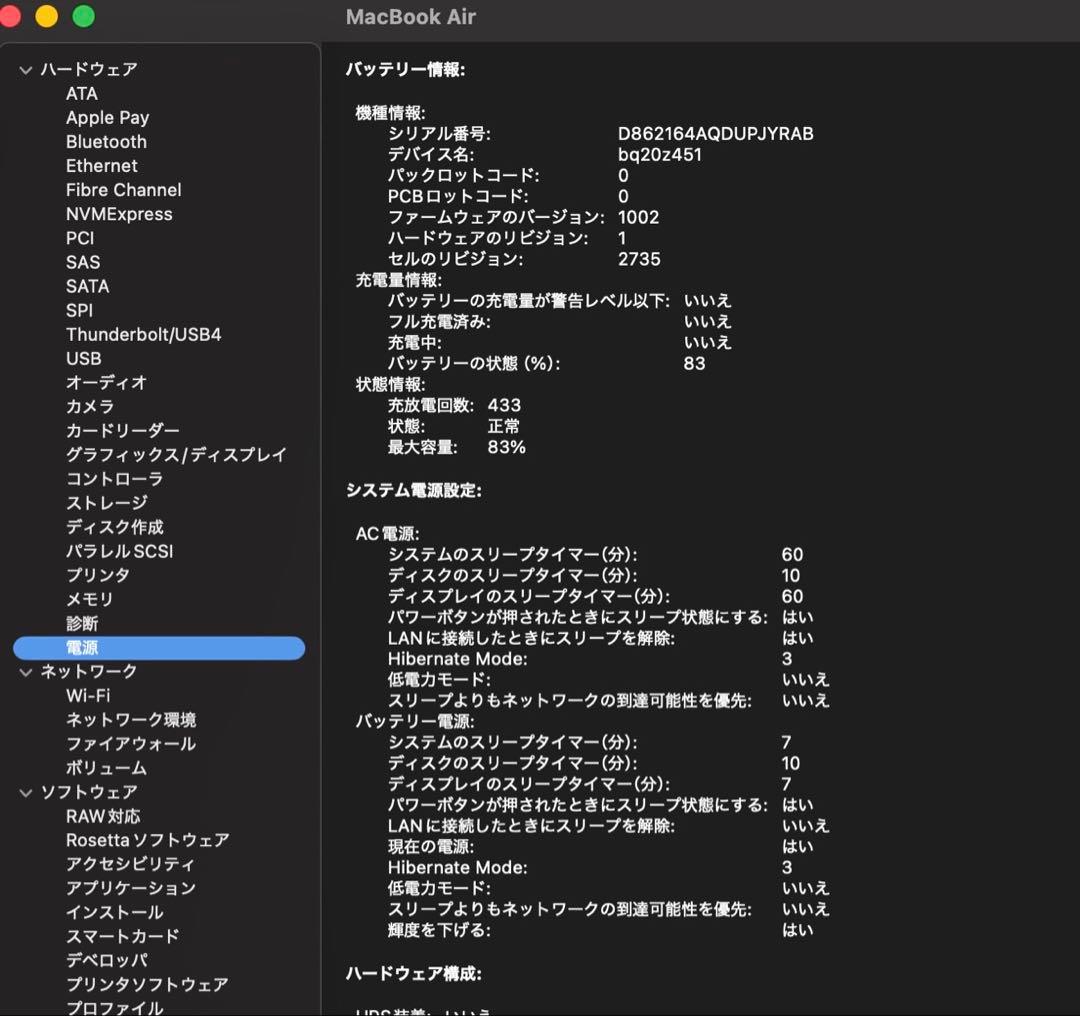Collapse the ネットワーク section
Screen dimensions: 1080x1016
tap(24, 671)
